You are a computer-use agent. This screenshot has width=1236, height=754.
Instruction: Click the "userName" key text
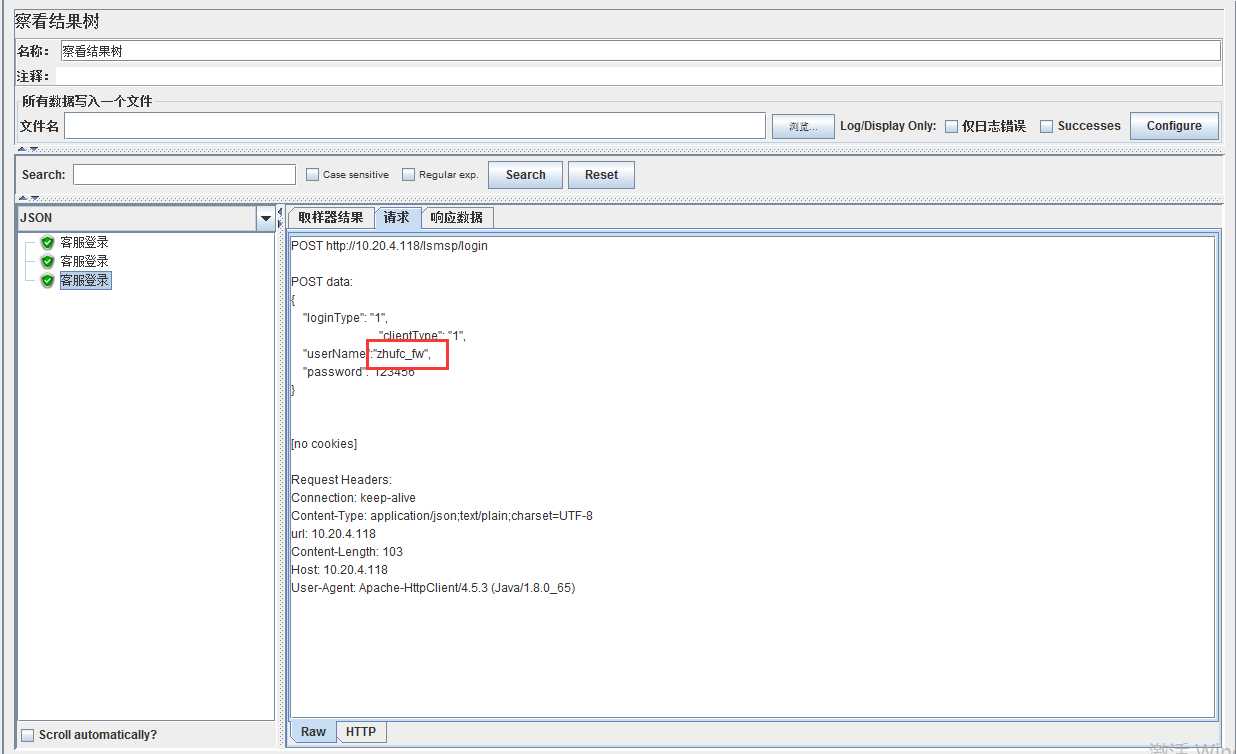coord(335,354)
